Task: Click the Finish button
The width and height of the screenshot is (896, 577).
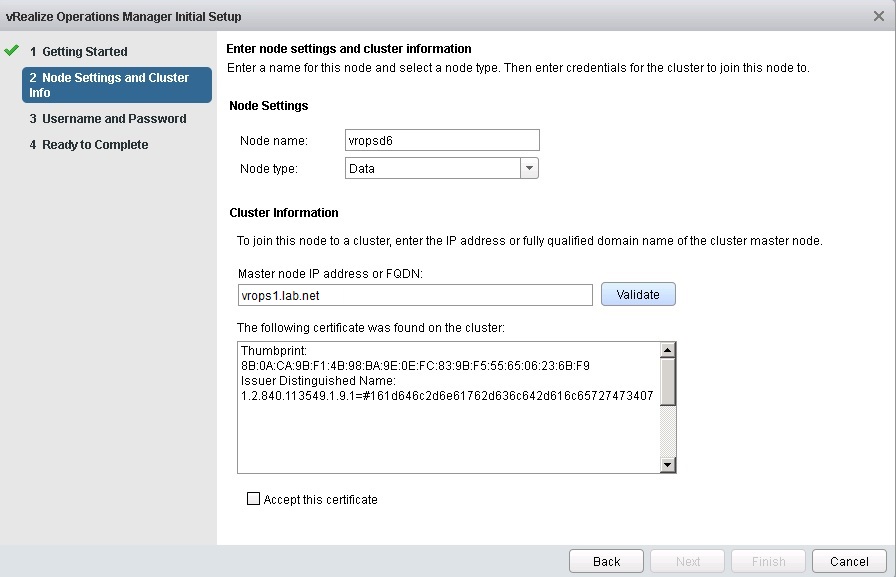Action: [x=768, y=561]
